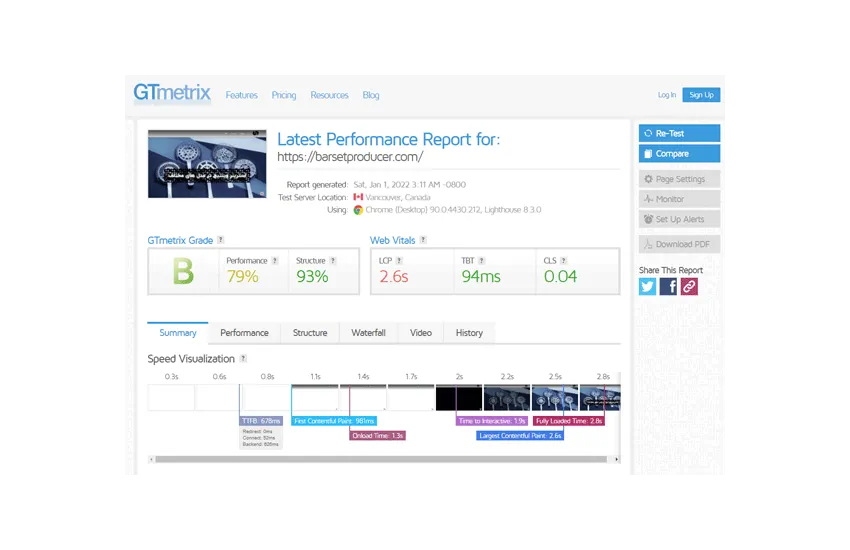850x550 pixels.
Task: Open Speed Visualization help icon
Action: pyautogui.click(x=243, y=359)
